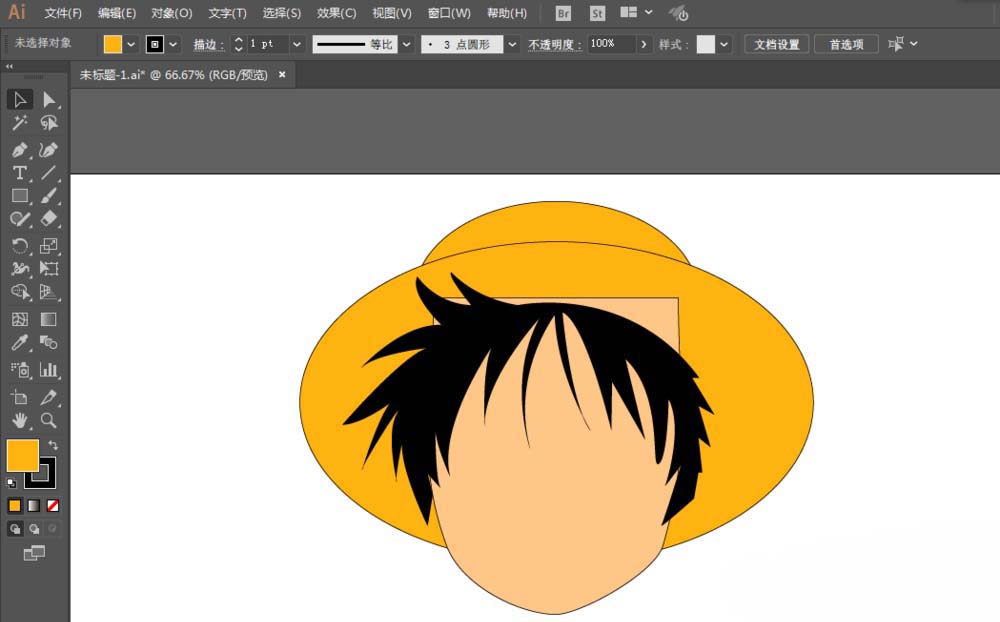
Task: Expand the control bar fill color dropdown
Action: [x=131, y=44]
